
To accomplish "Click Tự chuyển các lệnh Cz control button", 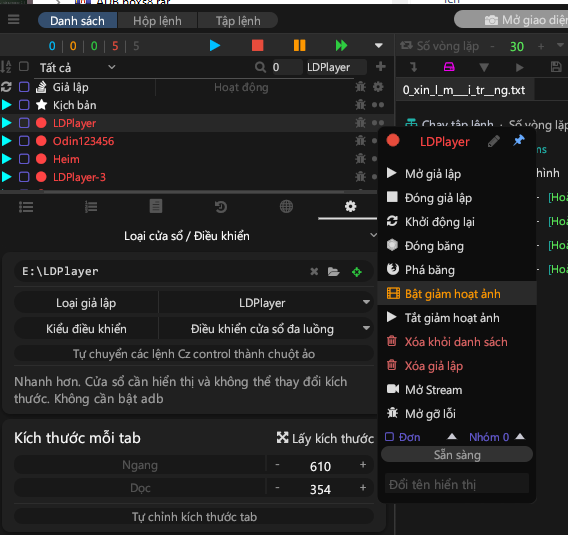I will point(194,354).
